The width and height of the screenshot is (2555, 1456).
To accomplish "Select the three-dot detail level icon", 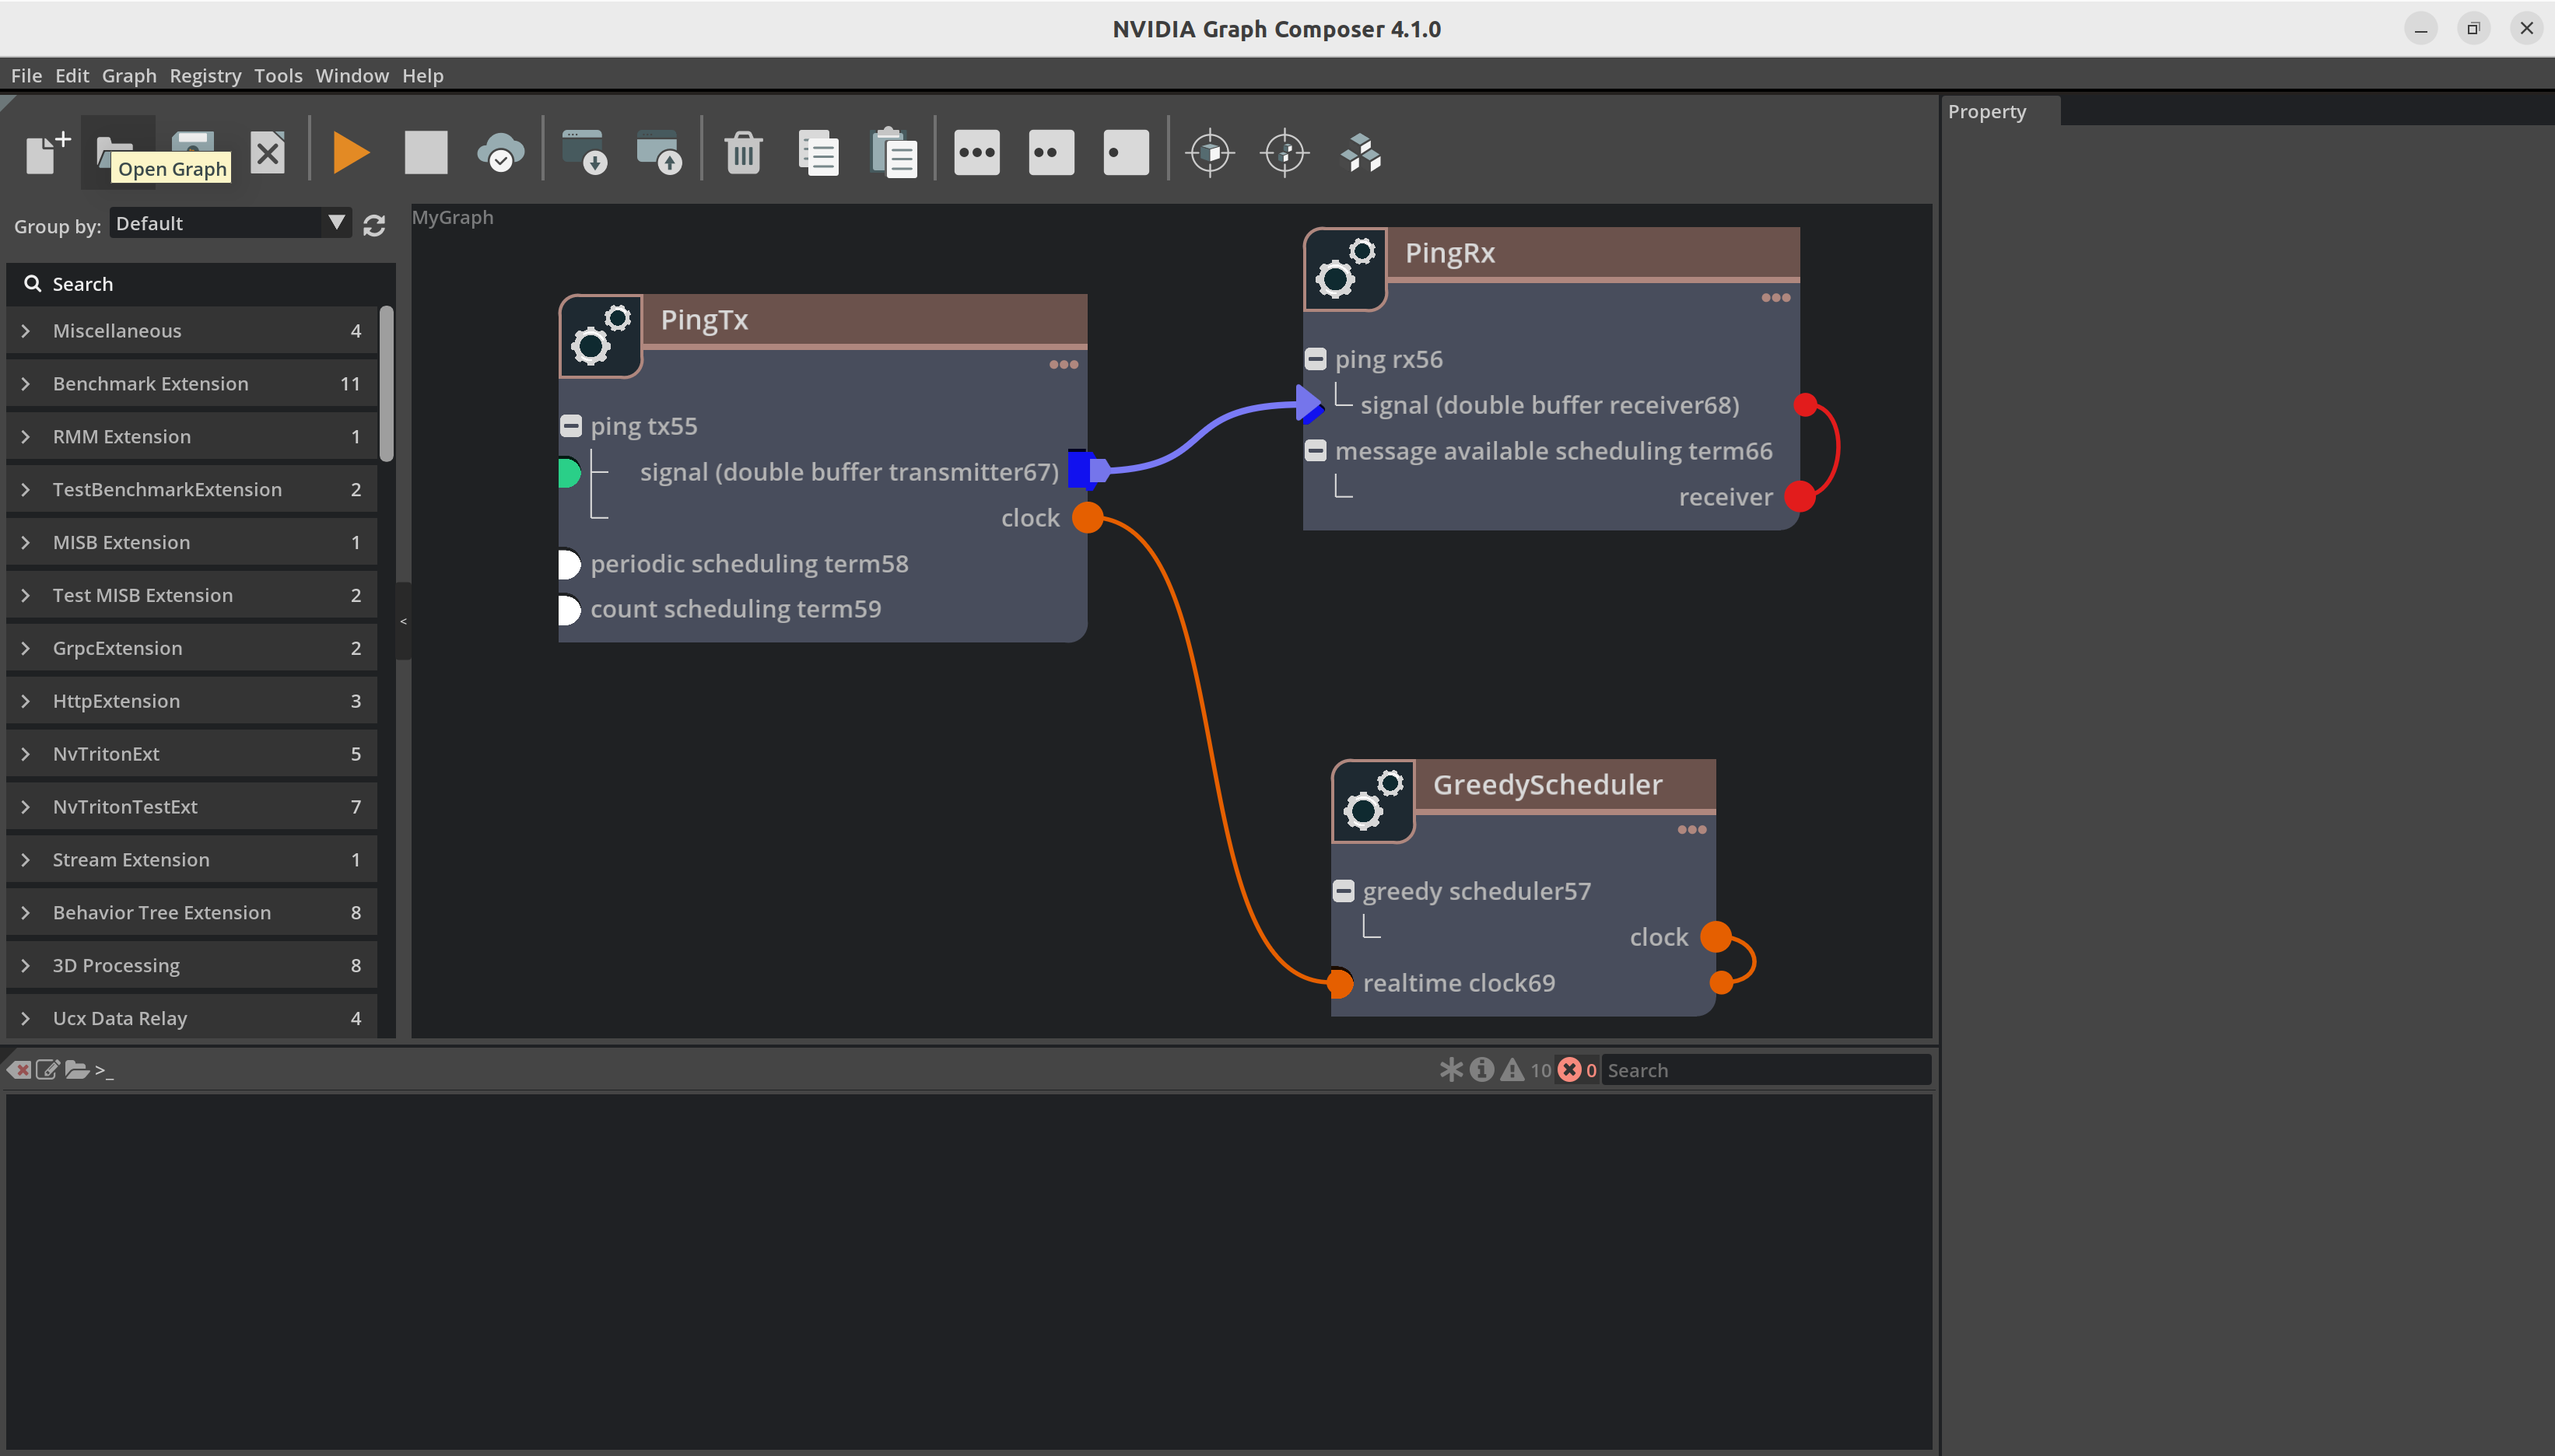I will 977,153.
